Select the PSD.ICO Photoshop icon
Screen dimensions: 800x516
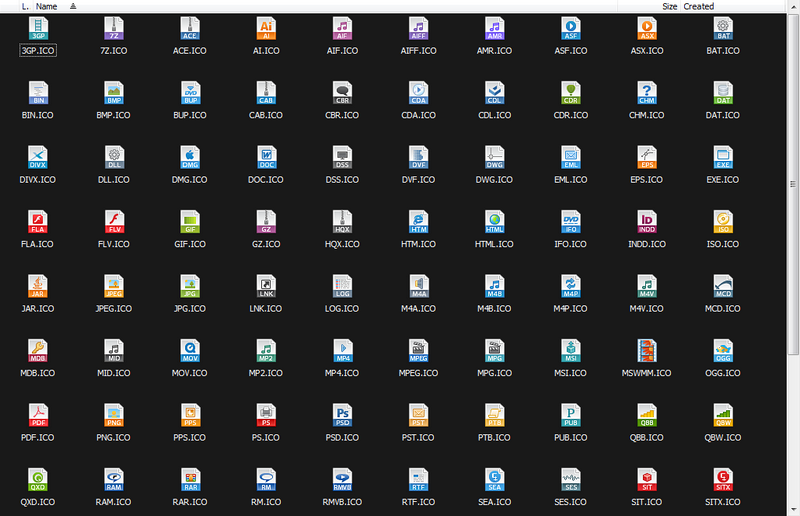[x=342, y=415]
